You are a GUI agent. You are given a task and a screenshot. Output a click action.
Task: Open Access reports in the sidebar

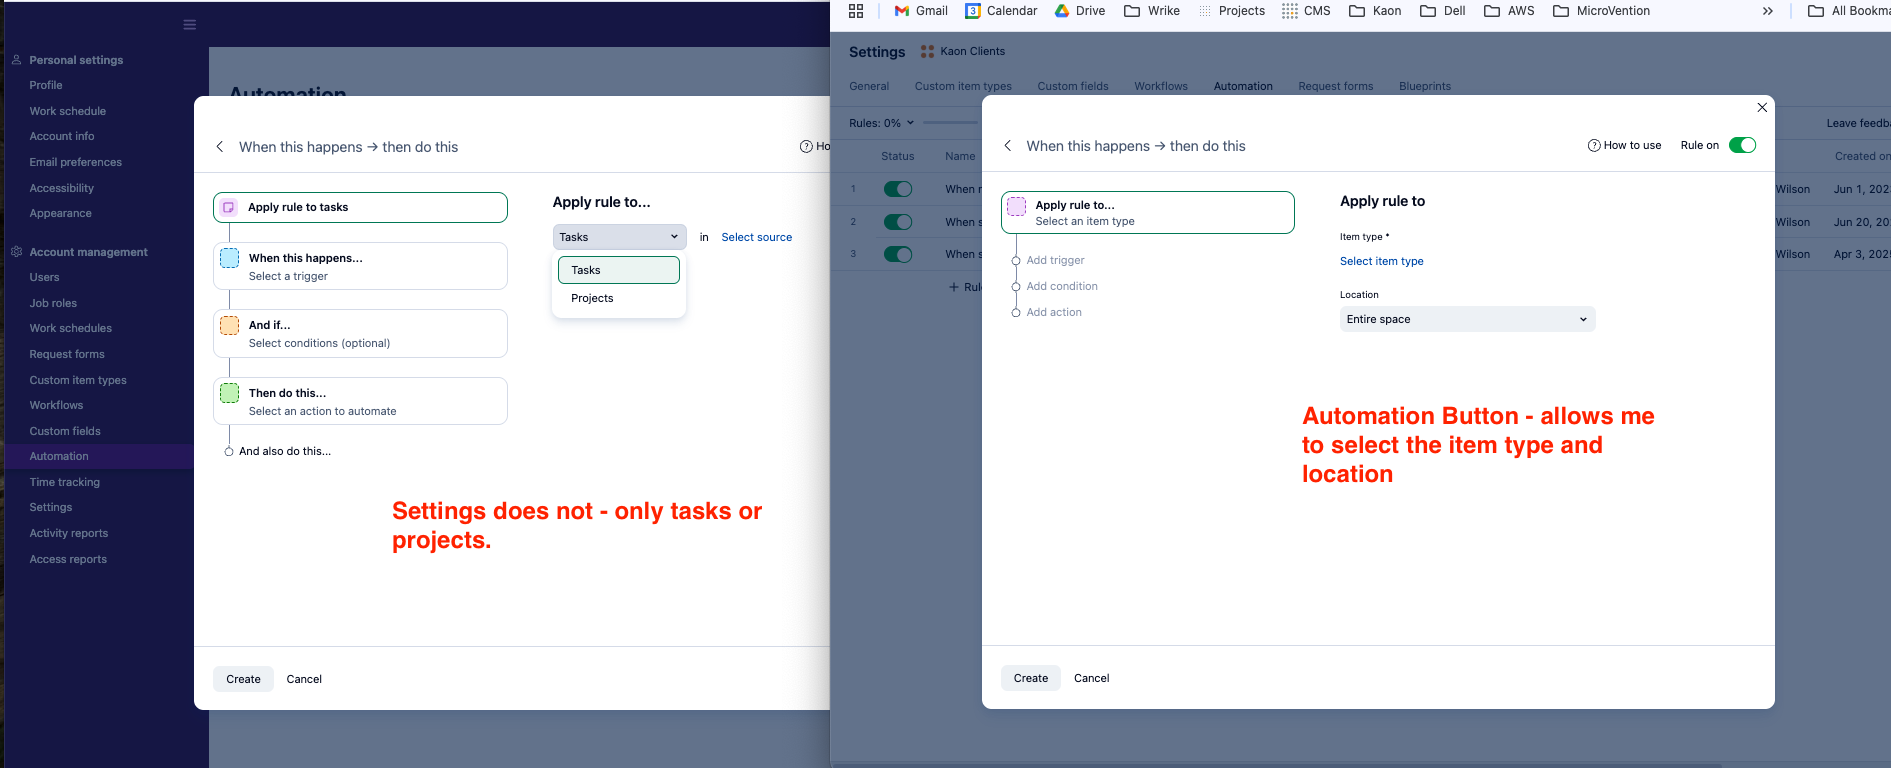point(68,559)
